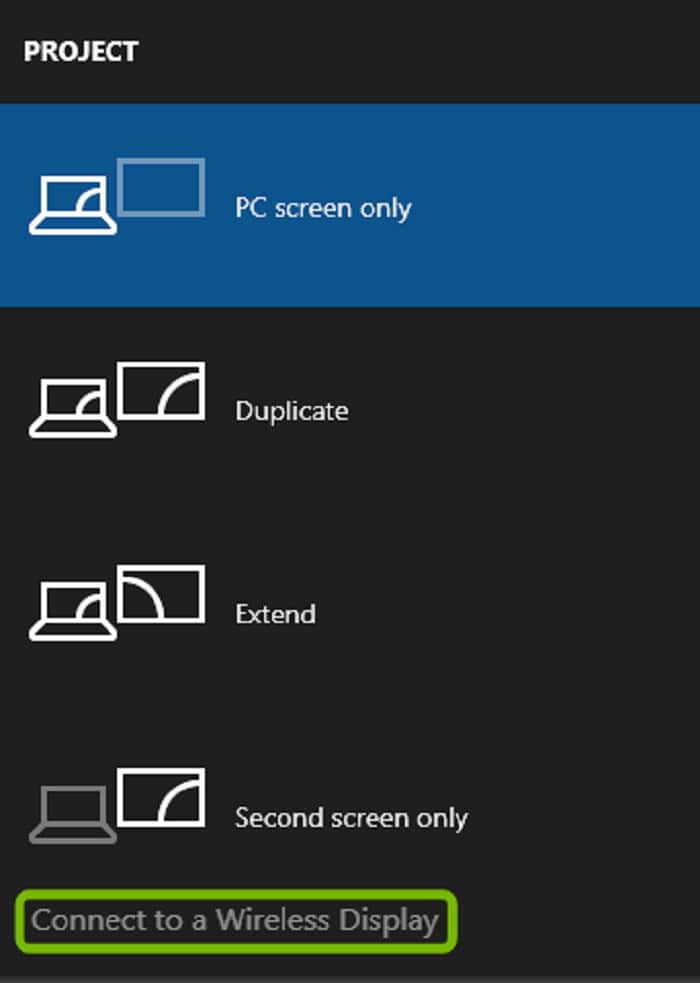The width and height of the screenshot is (700, 983).
Task: Click the dark header area right of PROJECT
Action: [x=419, y=51]
